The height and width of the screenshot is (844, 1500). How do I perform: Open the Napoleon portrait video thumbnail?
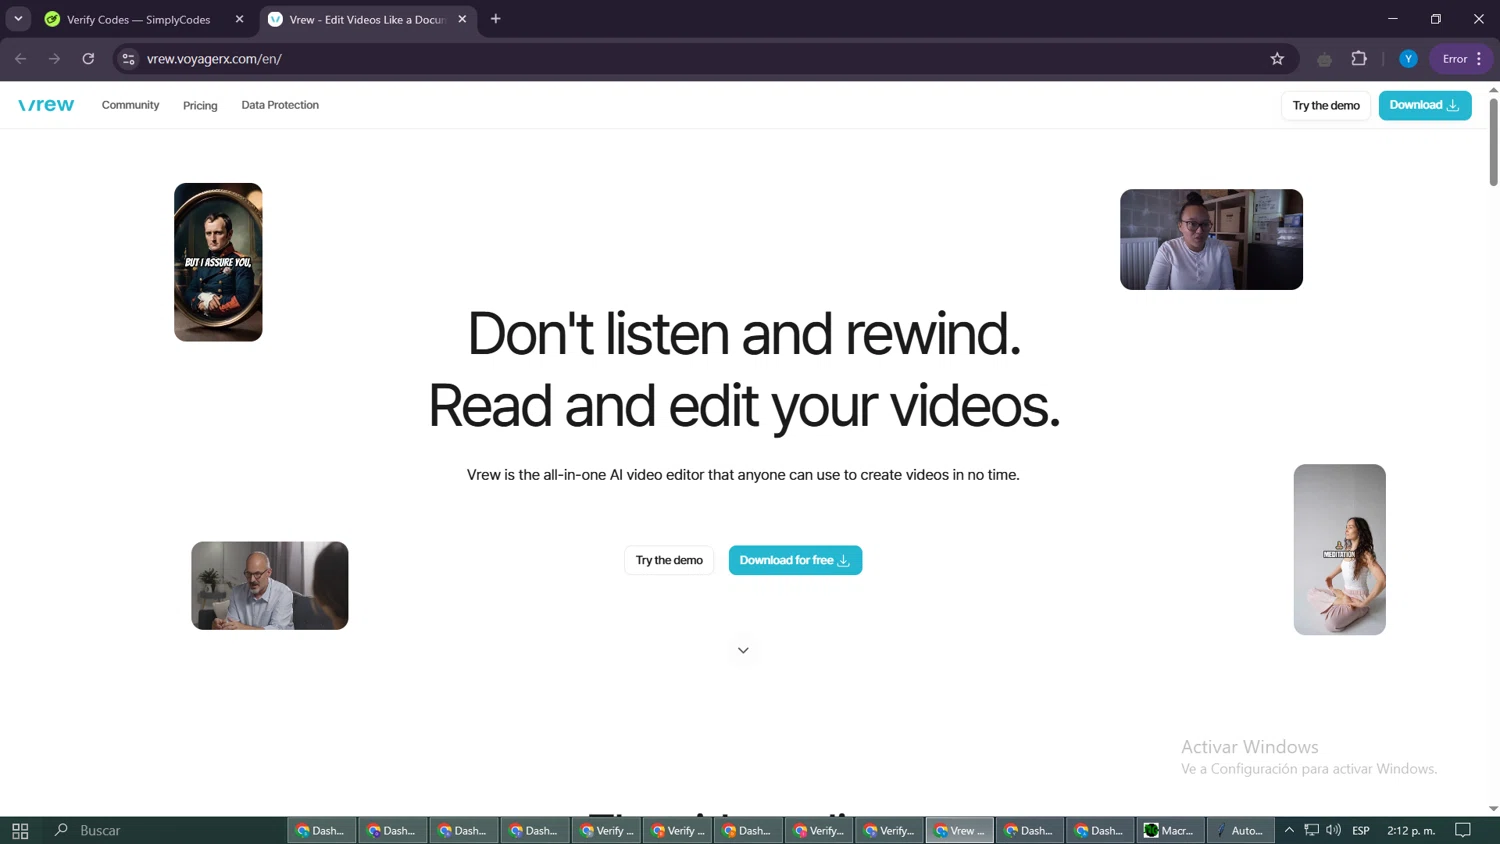click(x=218, y=262)
